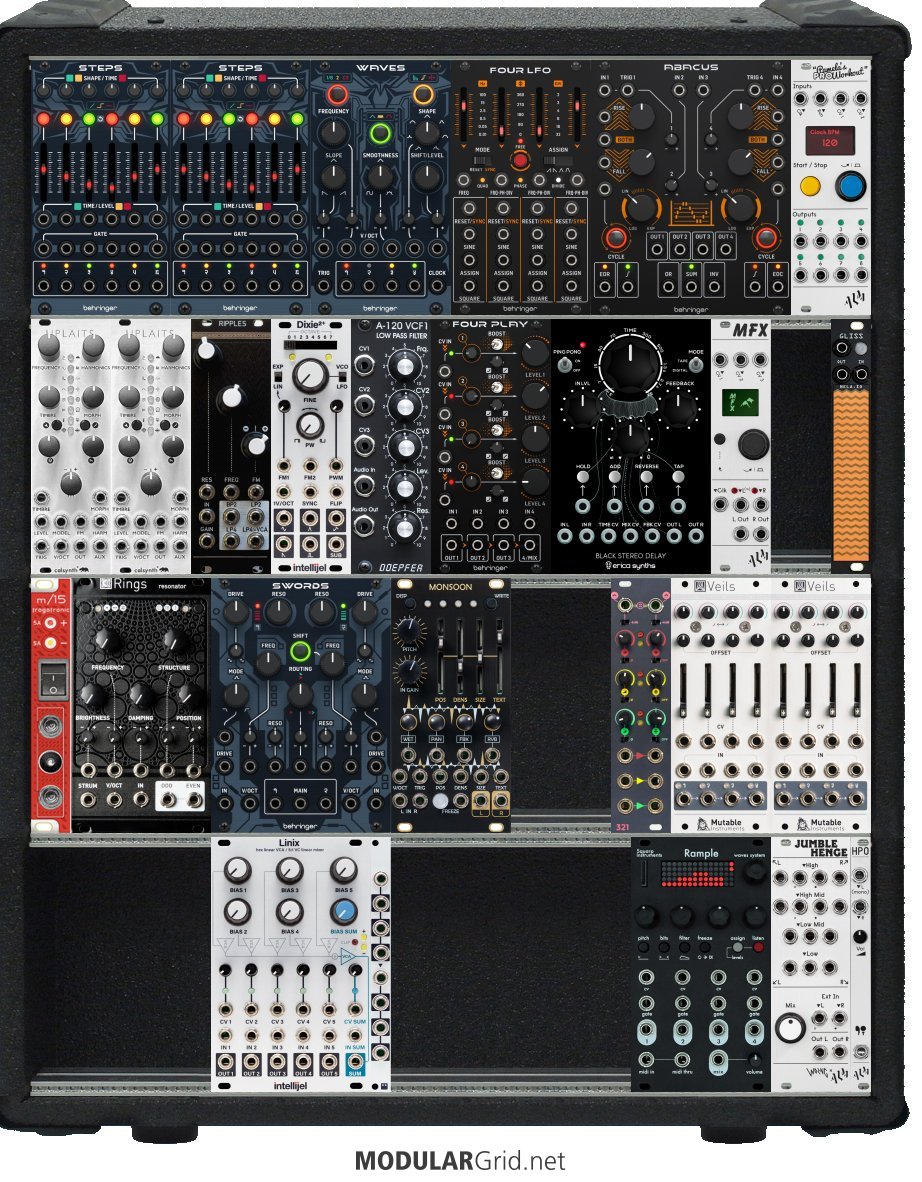The height and width of the screenshot is (1182, 922).
Task: Click the Res. knob on A-120 VCF1
Action: point(405,527)
